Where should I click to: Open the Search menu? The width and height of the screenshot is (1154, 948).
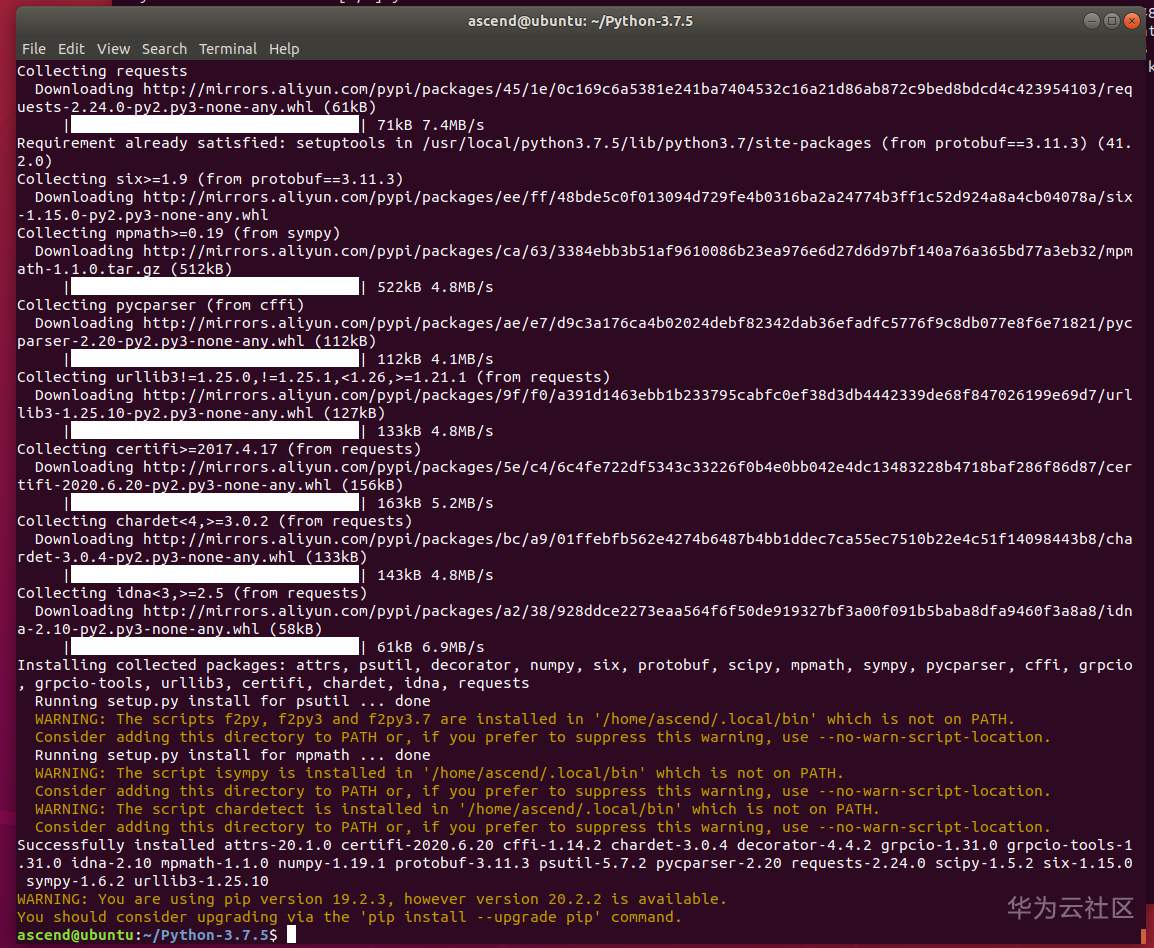[164, 49]
